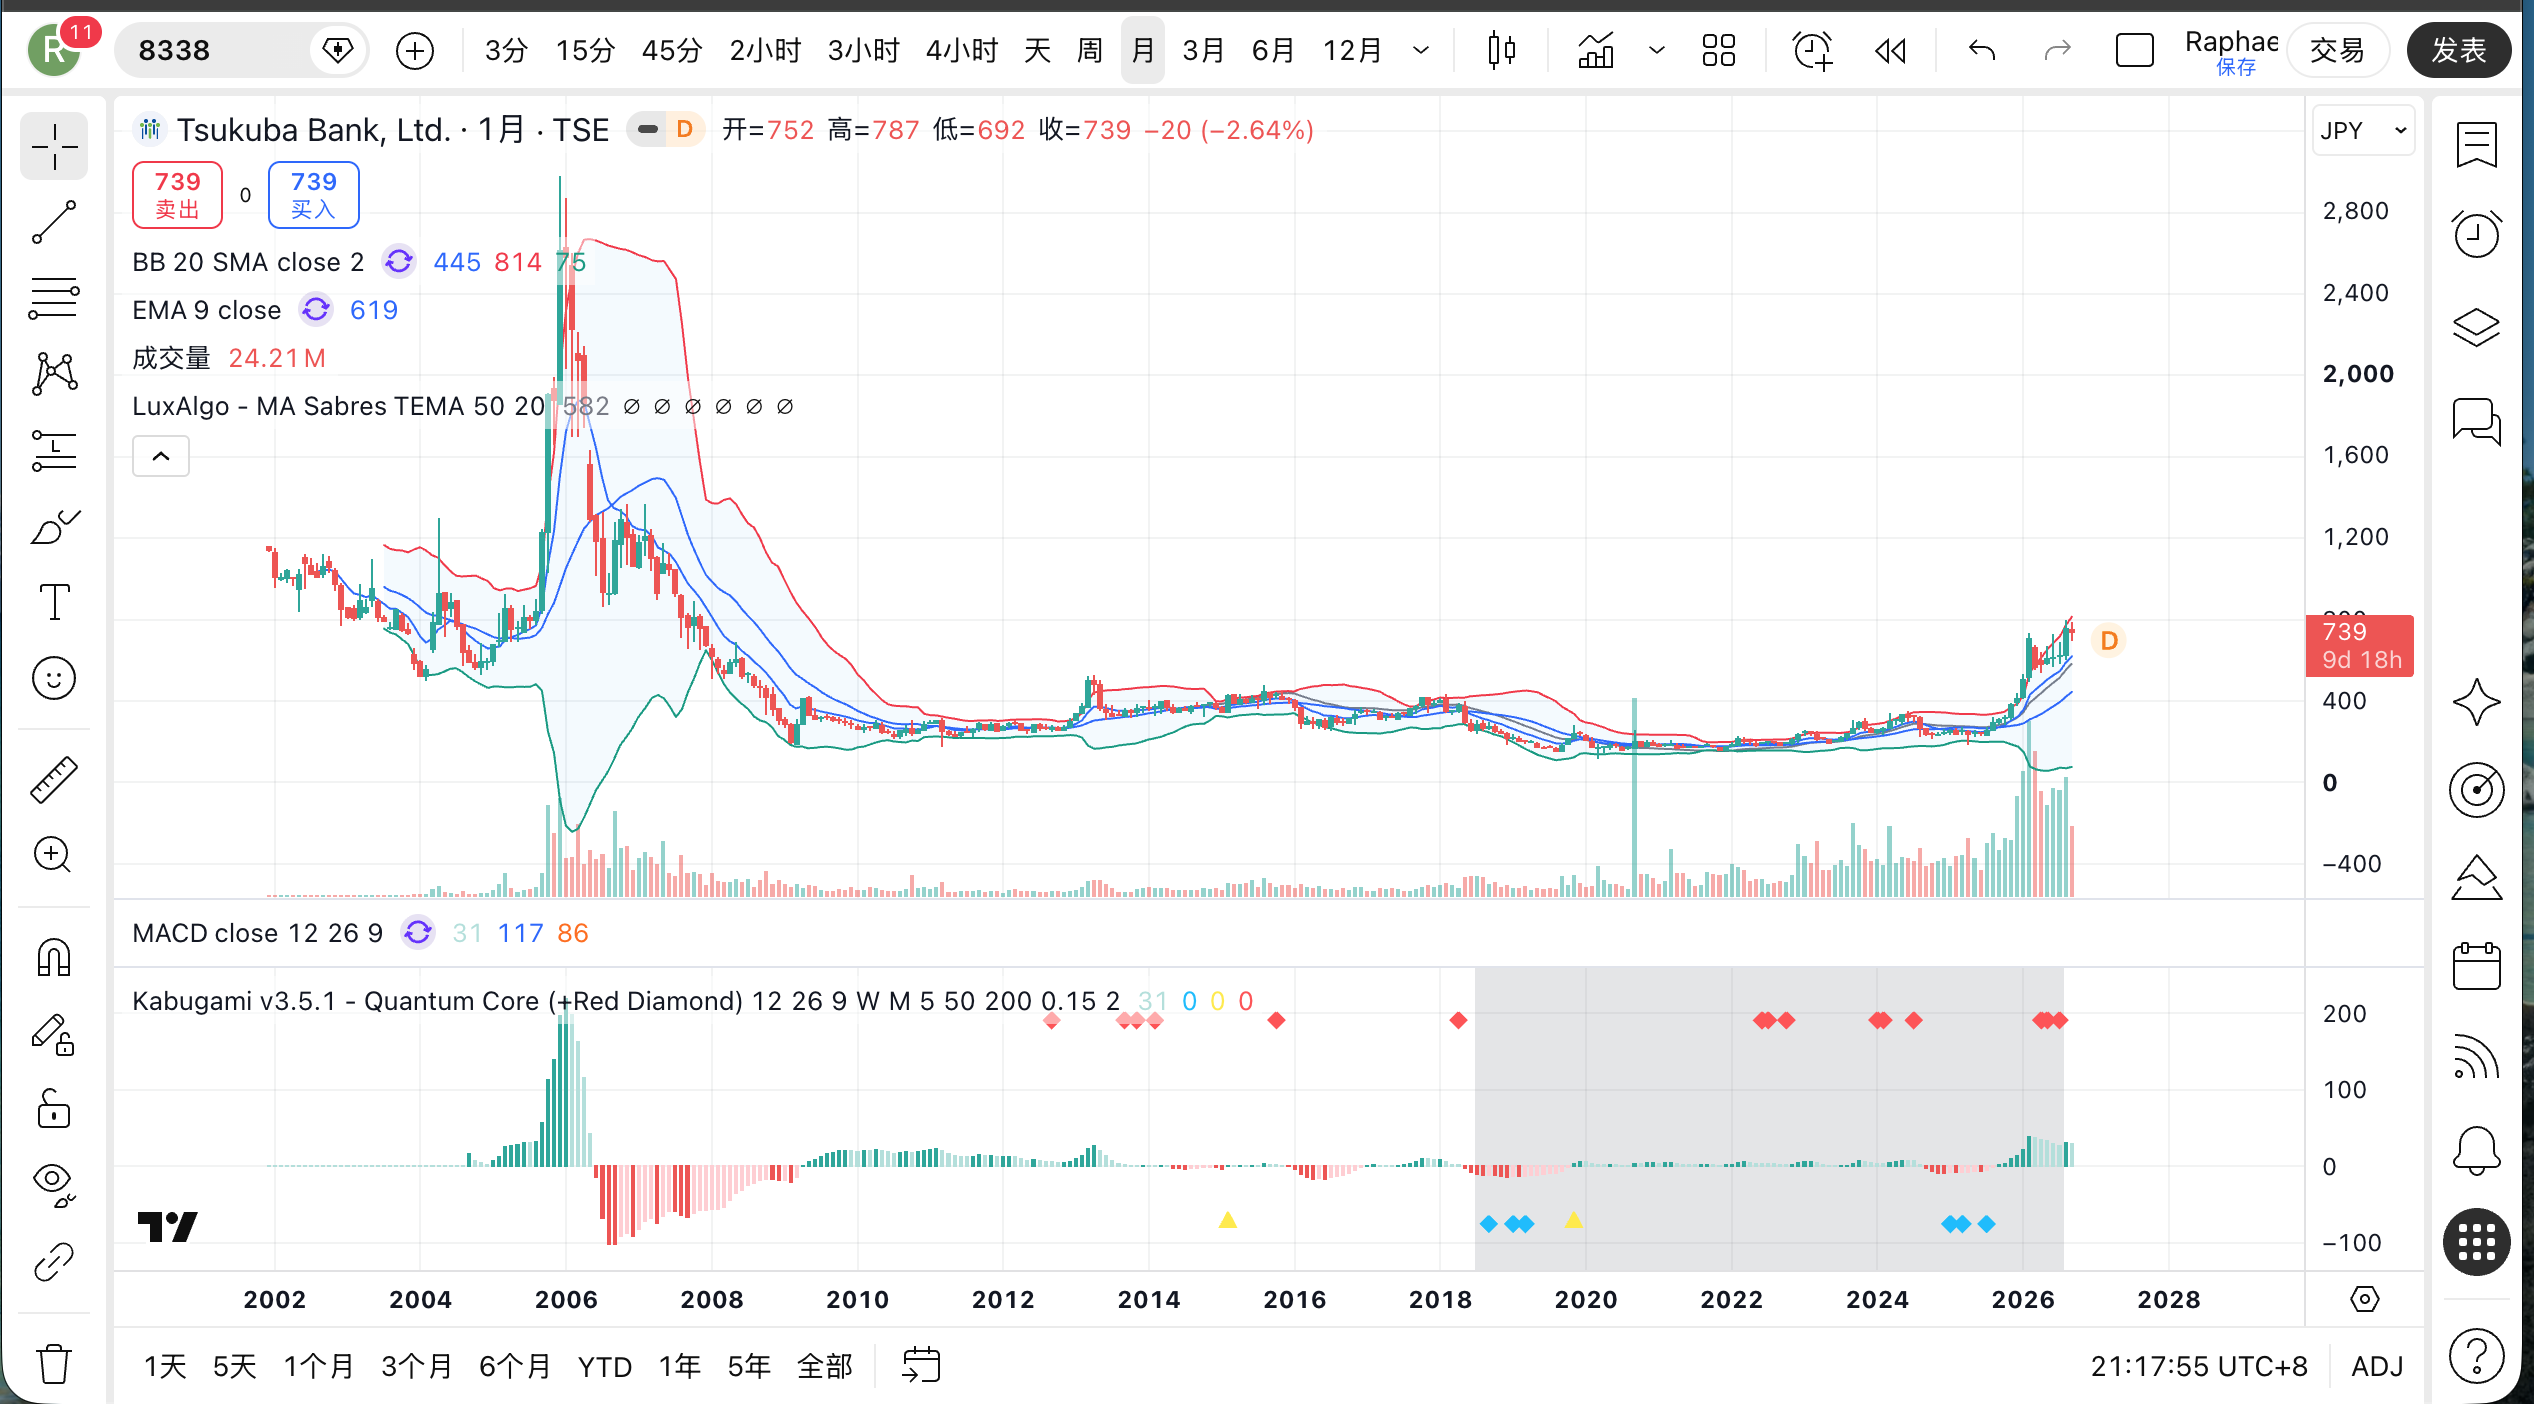This screenshot has width=2534, height=1404.
Task: Select the trend line drawing tool
Action: coord(54,222)
